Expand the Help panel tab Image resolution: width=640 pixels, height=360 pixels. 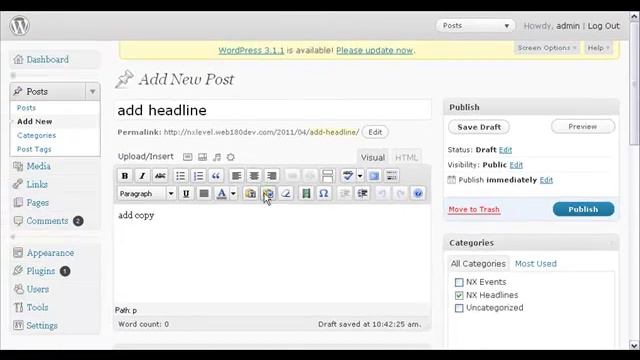[x=598, y=48]
